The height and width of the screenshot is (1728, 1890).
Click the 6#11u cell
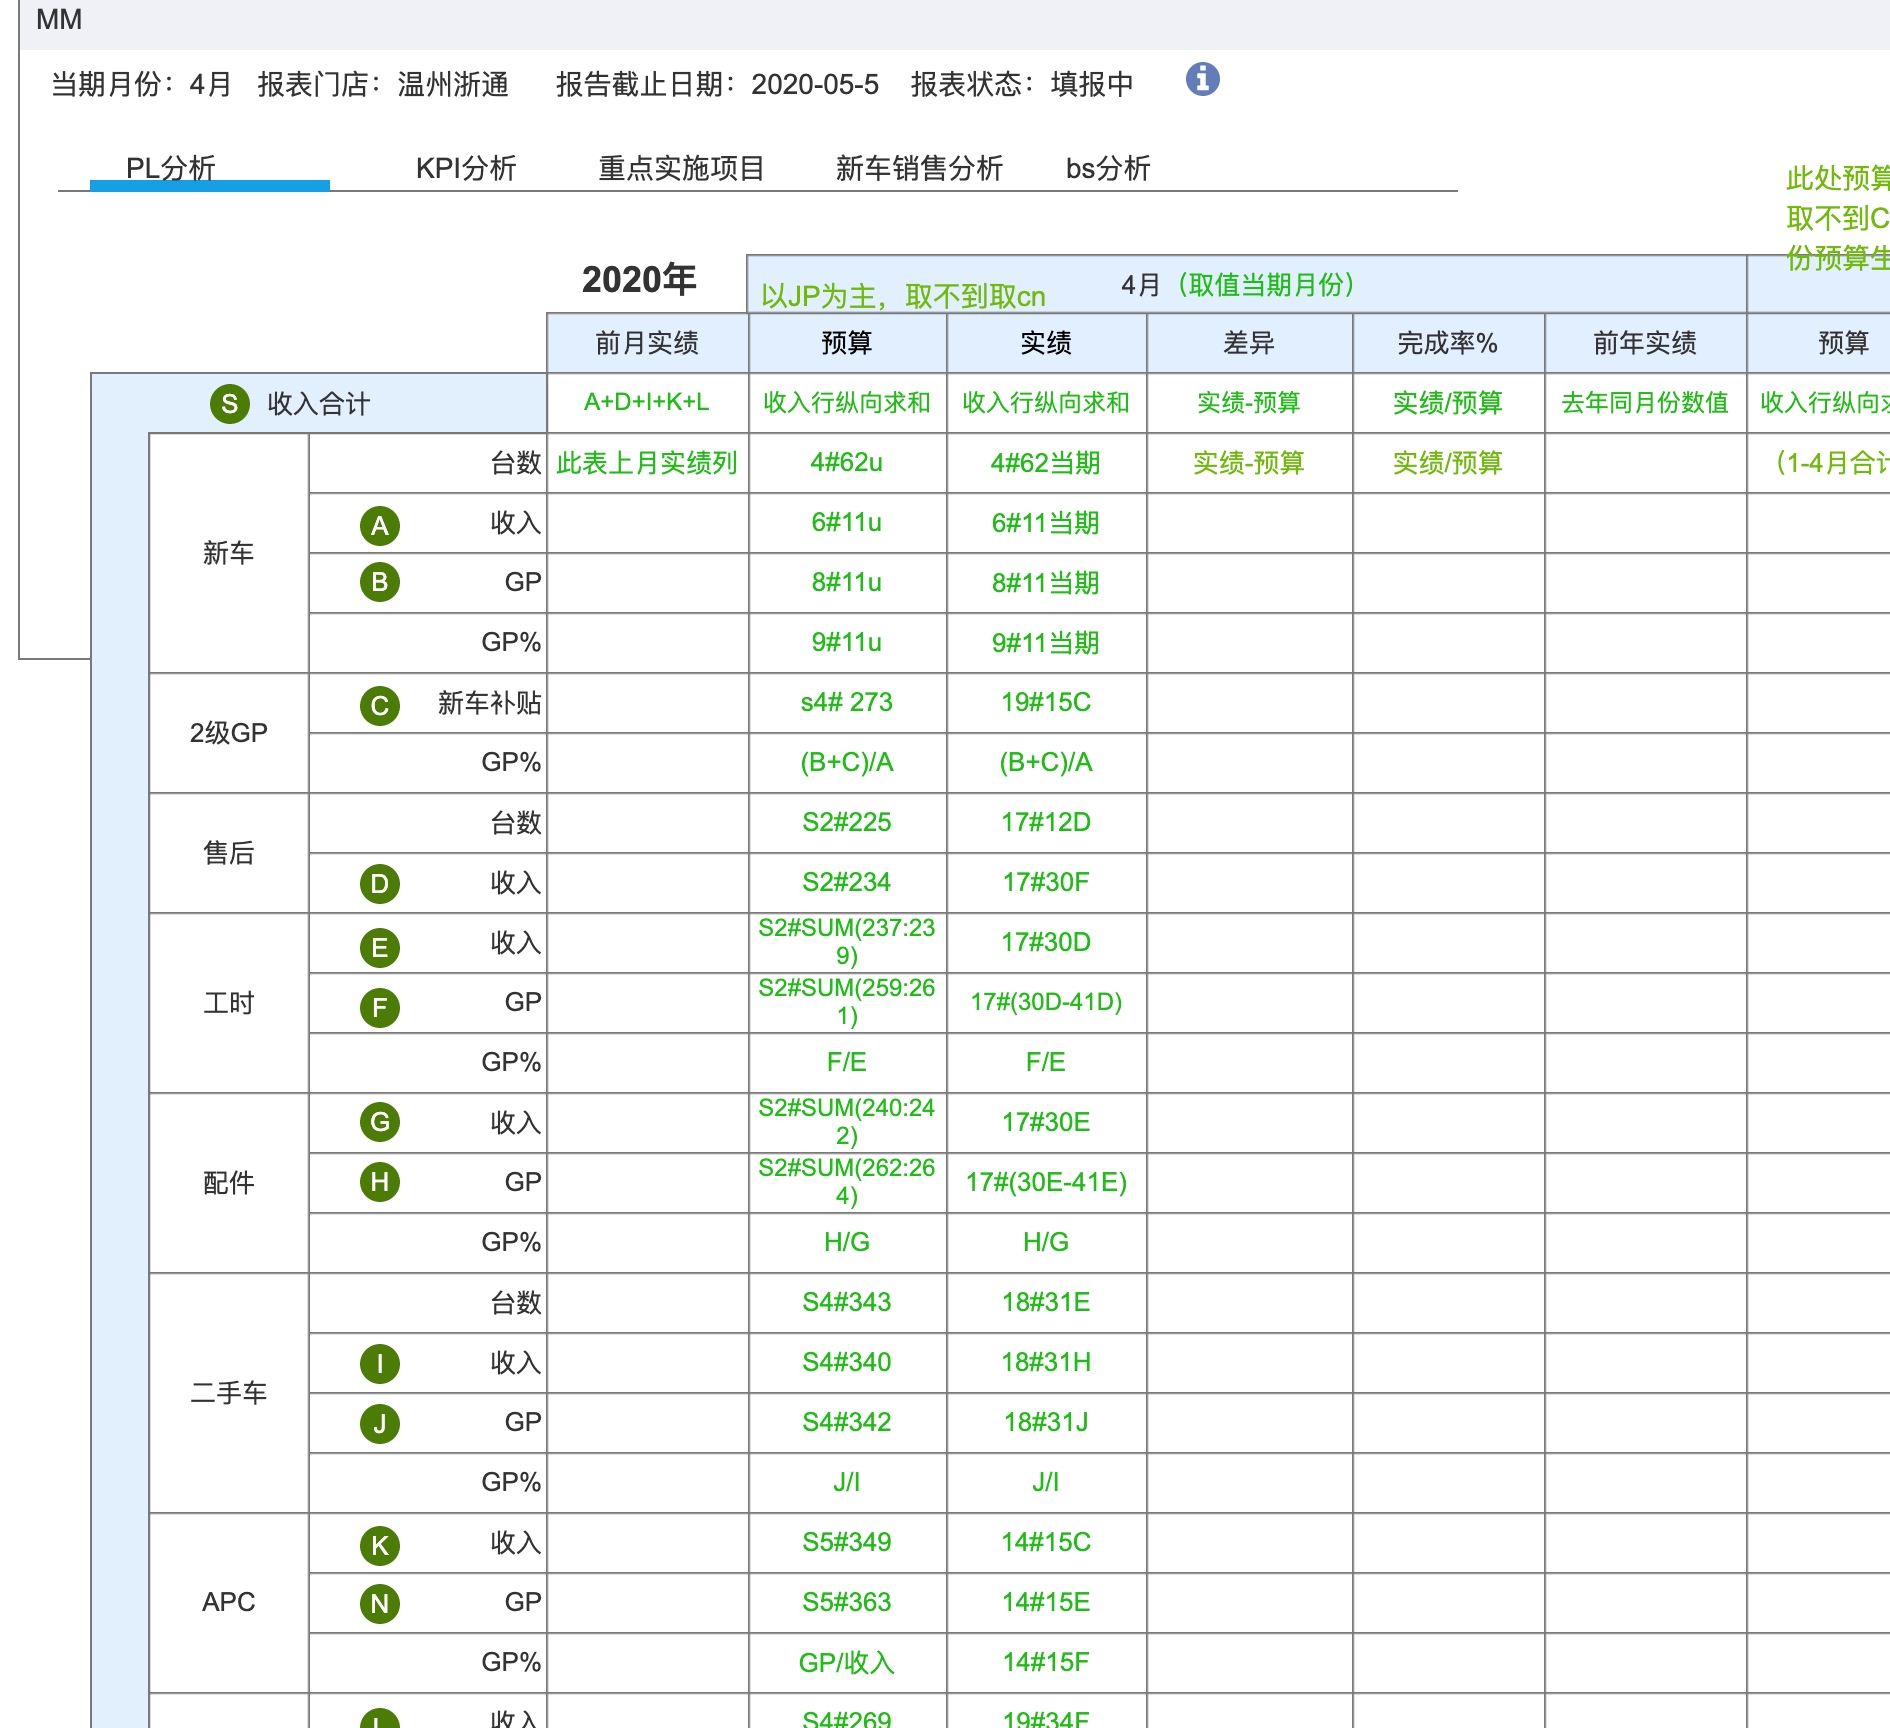pos(847,523)
